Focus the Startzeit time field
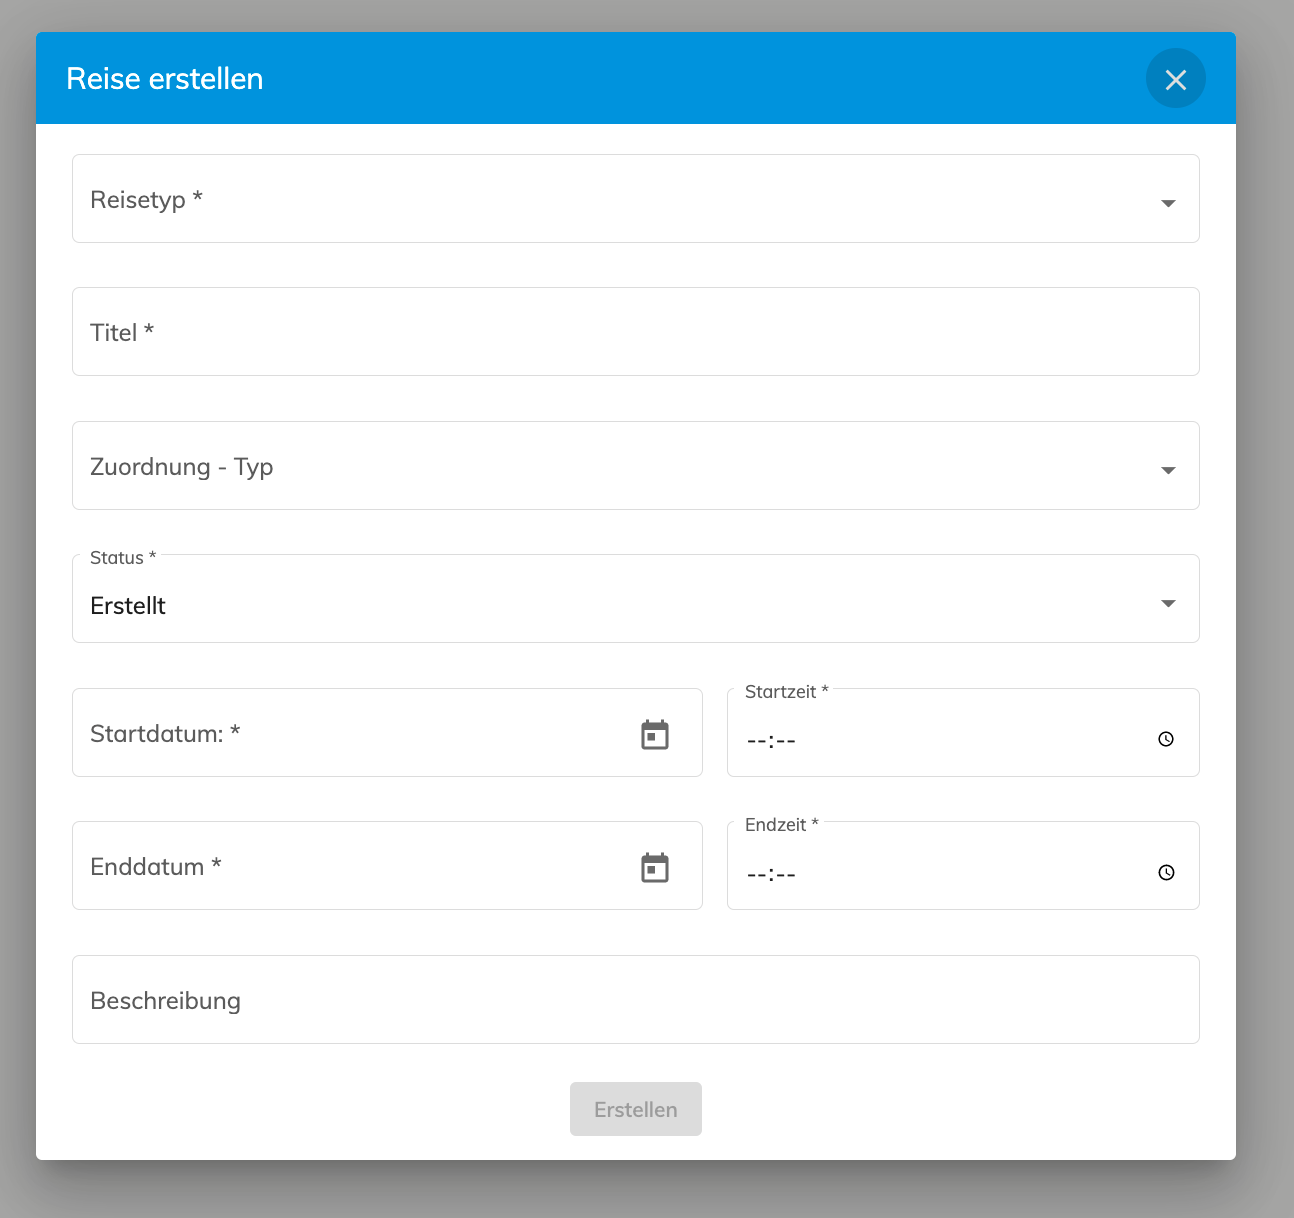The height and width of the screenshot is (1218, 1294). pos(963,733)
